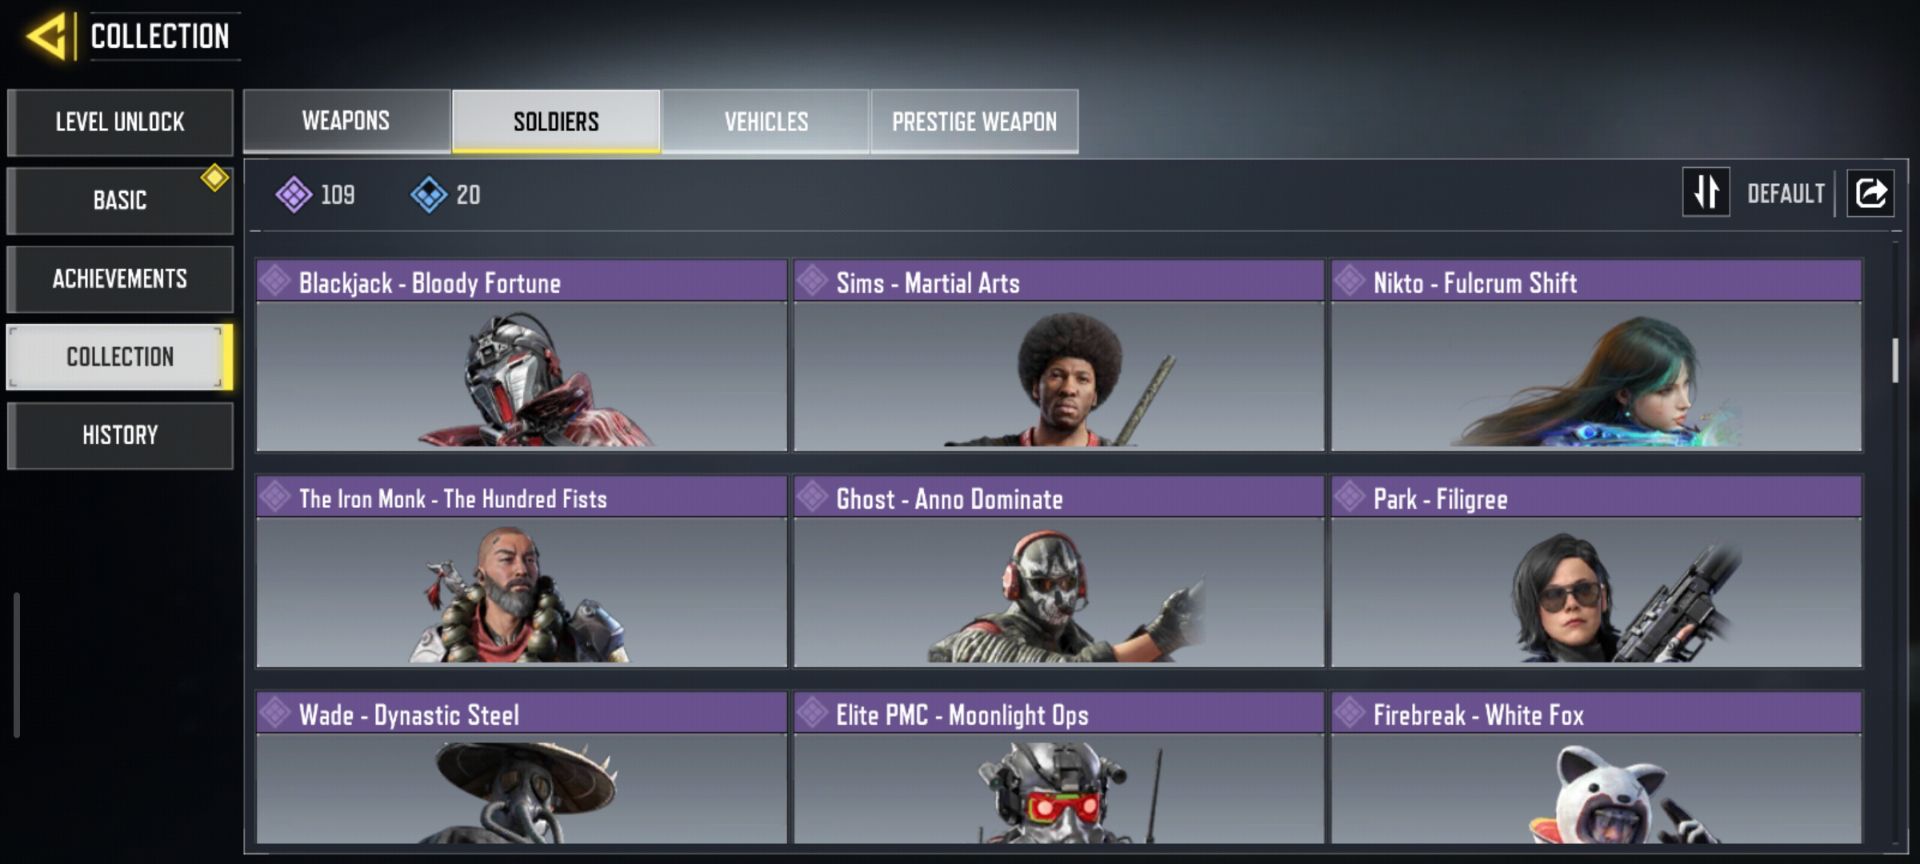
Task: Select Ghost - Anno Dominate soldier card
Action: pos(1059,571)
